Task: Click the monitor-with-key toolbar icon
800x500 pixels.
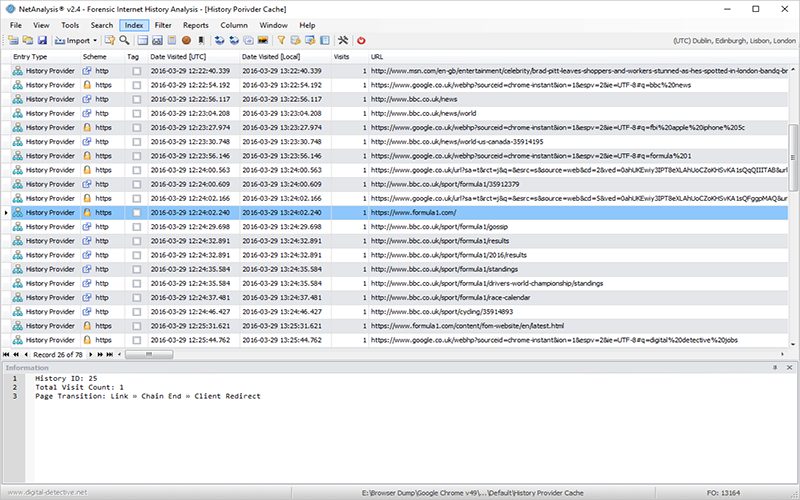Action: (310, 40)
